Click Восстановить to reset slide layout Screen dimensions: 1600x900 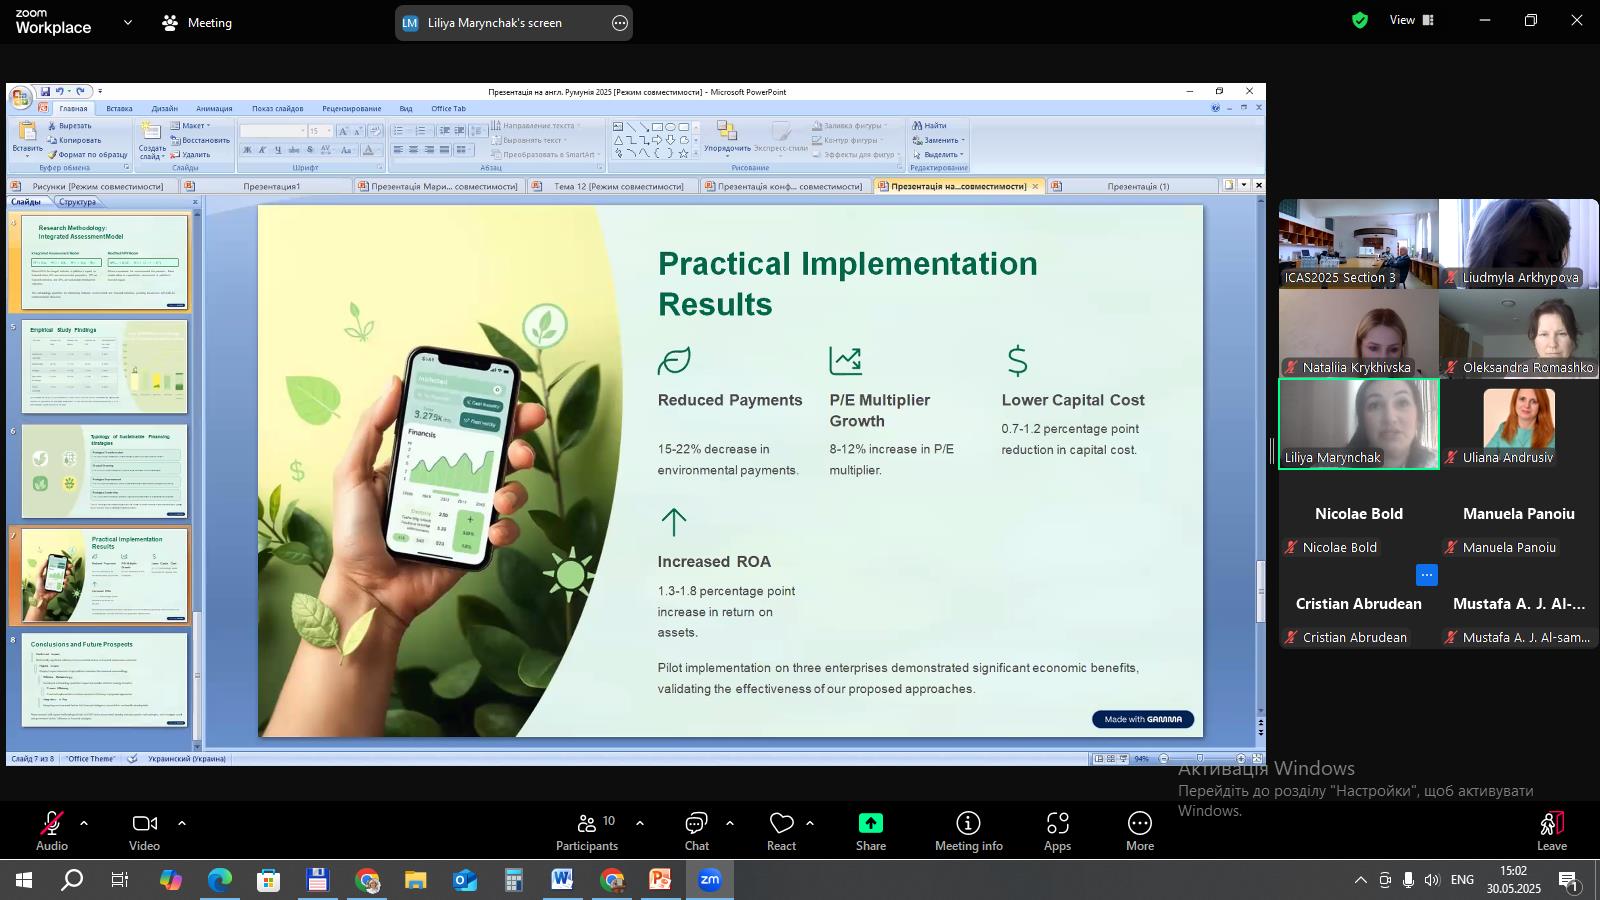(200, 140)
